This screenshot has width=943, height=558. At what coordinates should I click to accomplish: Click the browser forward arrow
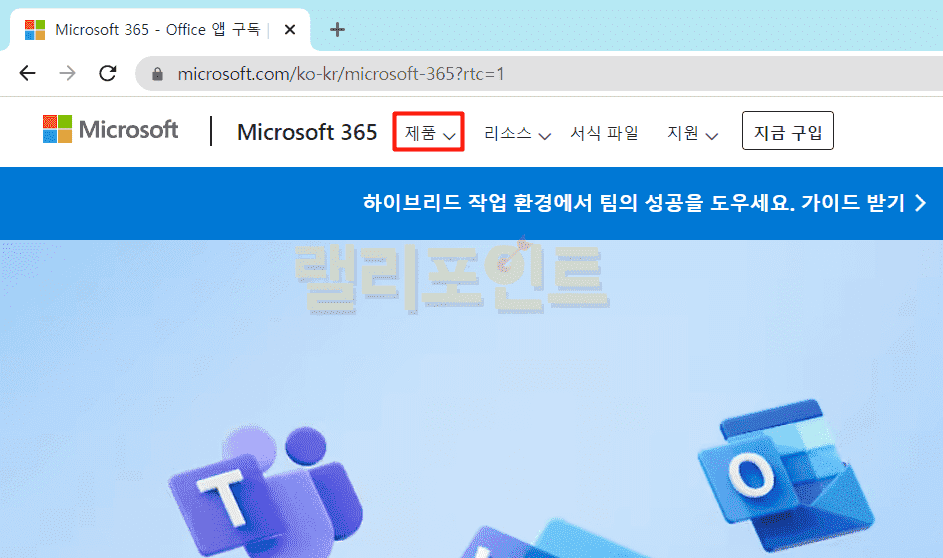click(x=67, y=73)
